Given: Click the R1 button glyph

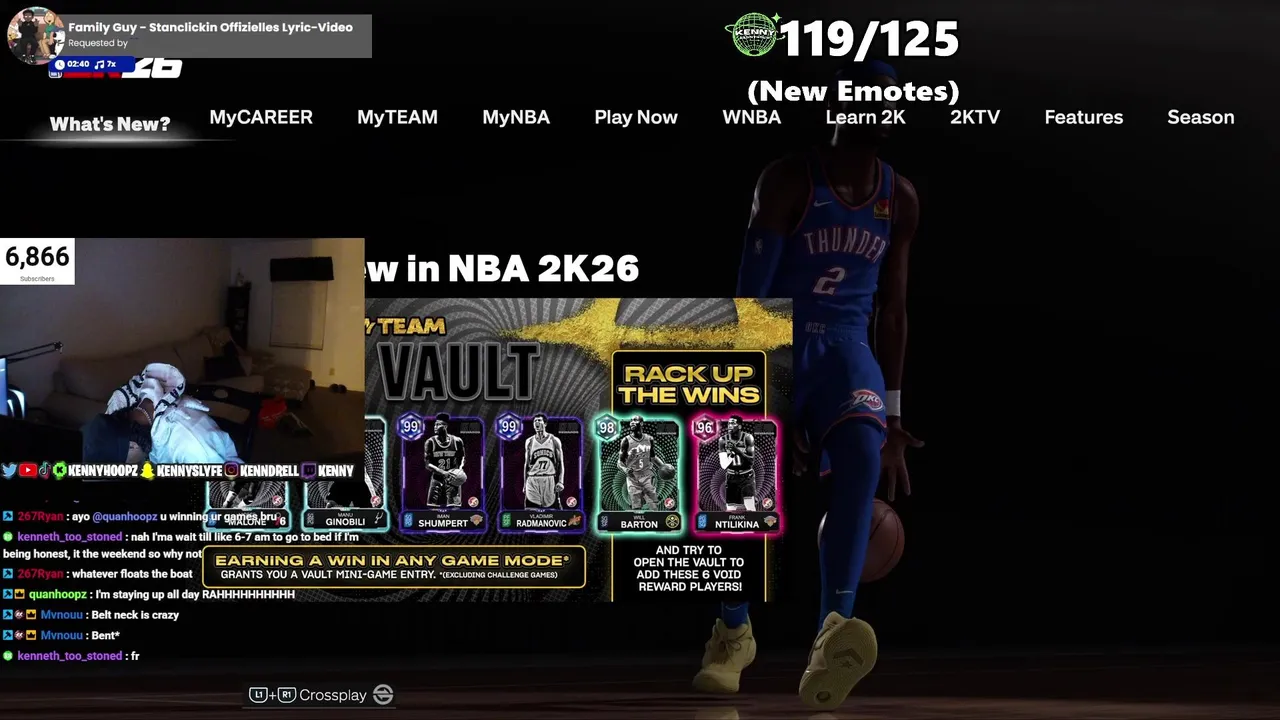Looking at the screenshot, I should (287, 694).
